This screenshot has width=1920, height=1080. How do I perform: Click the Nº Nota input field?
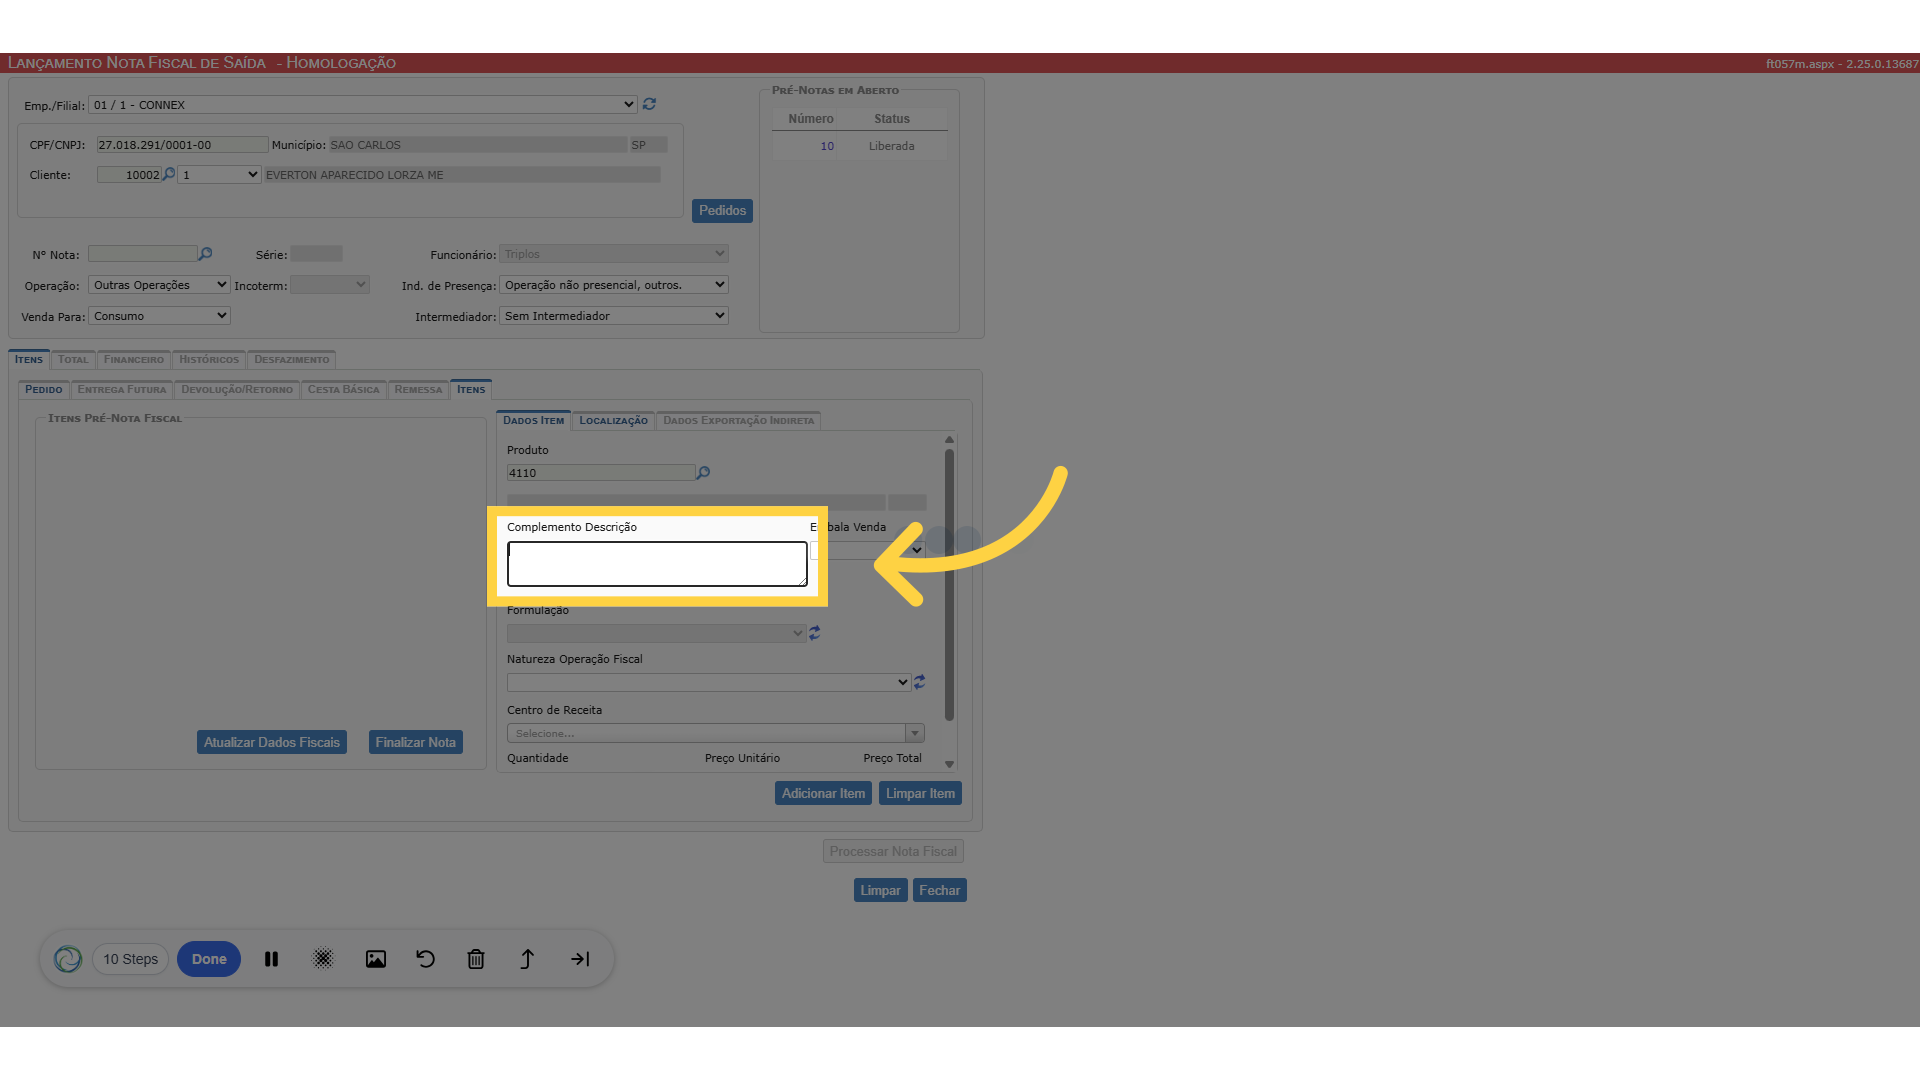coord(143,254)
